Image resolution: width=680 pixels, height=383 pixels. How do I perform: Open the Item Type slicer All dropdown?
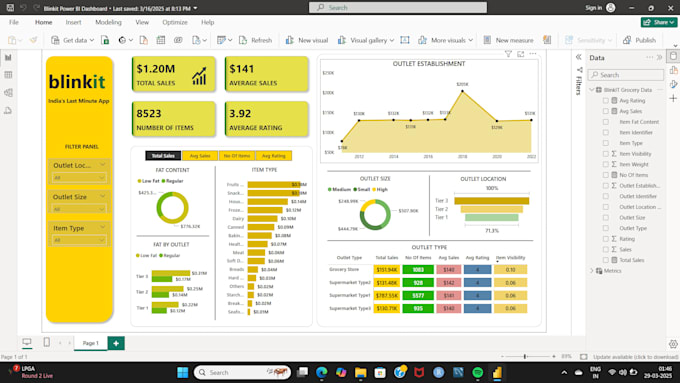[79, 240]
